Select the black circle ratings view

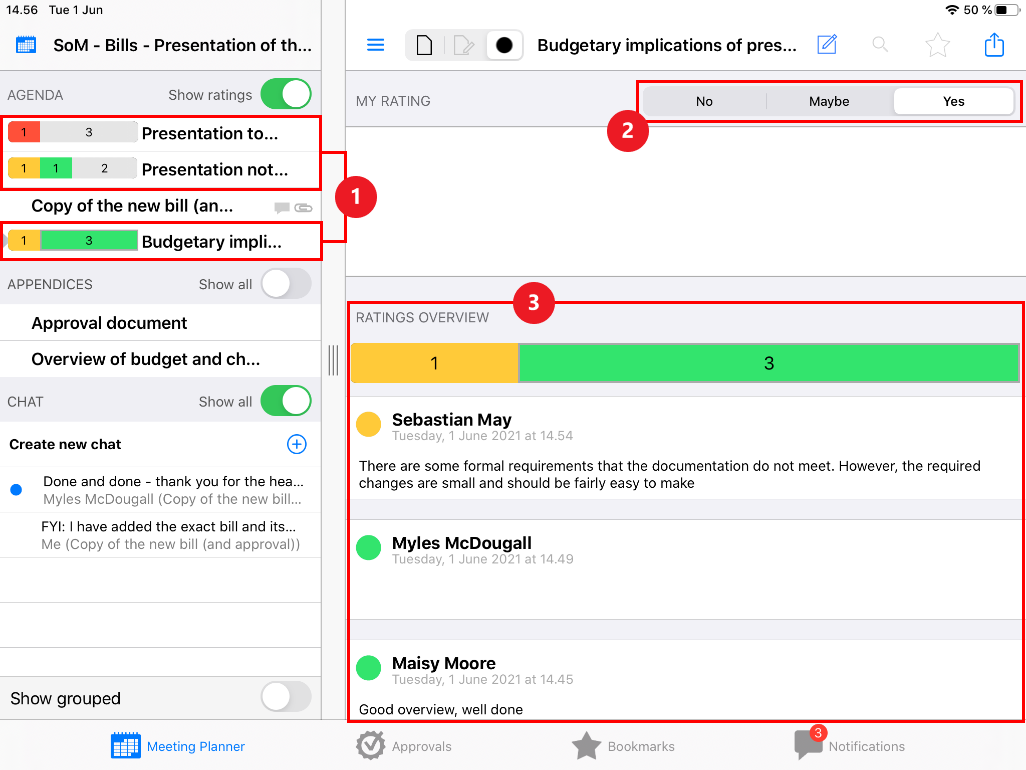point(504,45)
